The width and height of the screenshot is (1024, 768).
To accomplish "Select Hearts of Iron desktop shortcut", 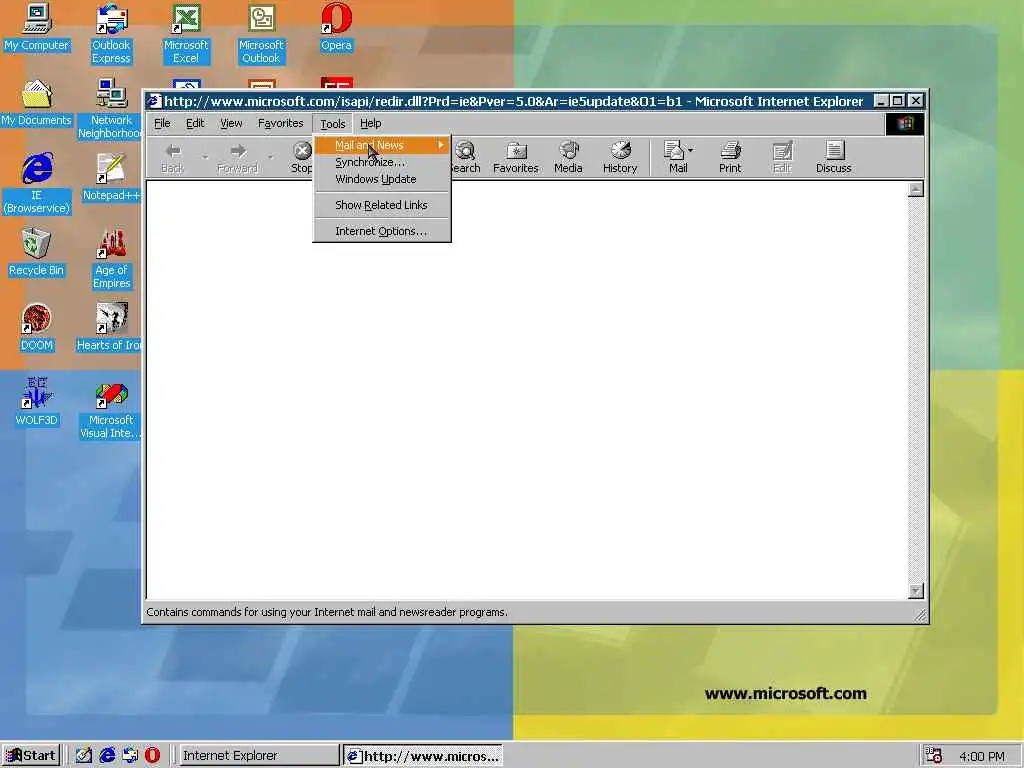I will coord(110,327).
